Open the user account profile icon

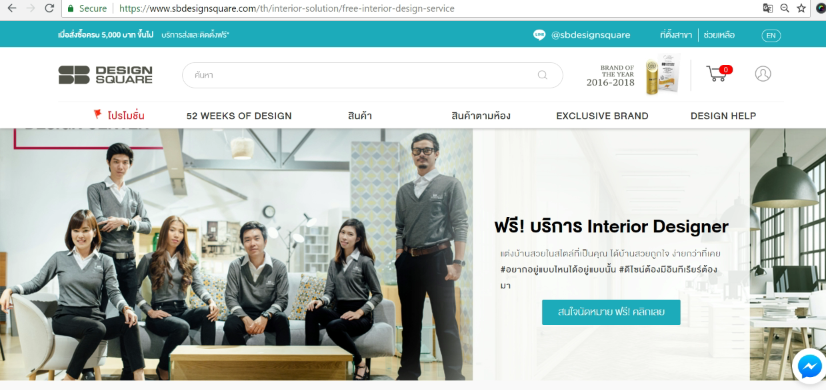tap(763, 73)
